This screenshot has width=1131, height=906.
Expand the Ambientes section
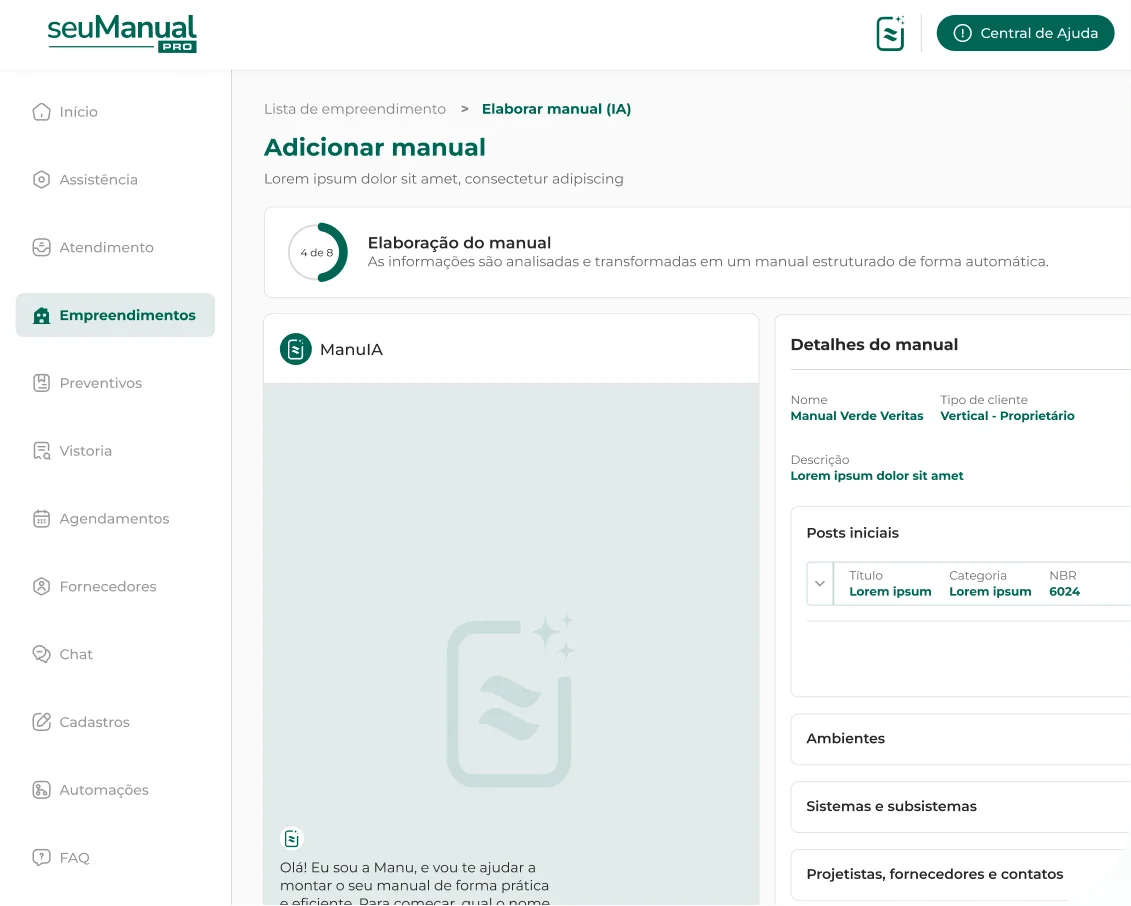[961, 739]
